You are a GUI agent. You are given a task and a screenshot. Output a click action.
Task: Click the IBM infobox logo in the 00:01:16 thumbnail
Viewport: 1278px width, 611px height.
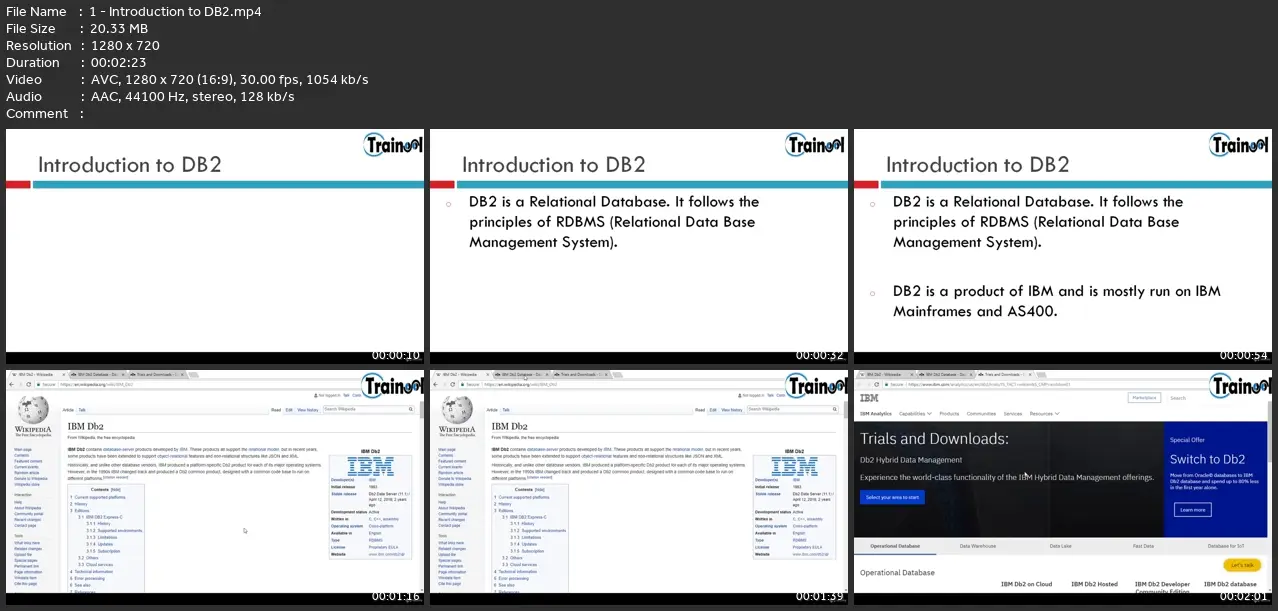point(368,466)
